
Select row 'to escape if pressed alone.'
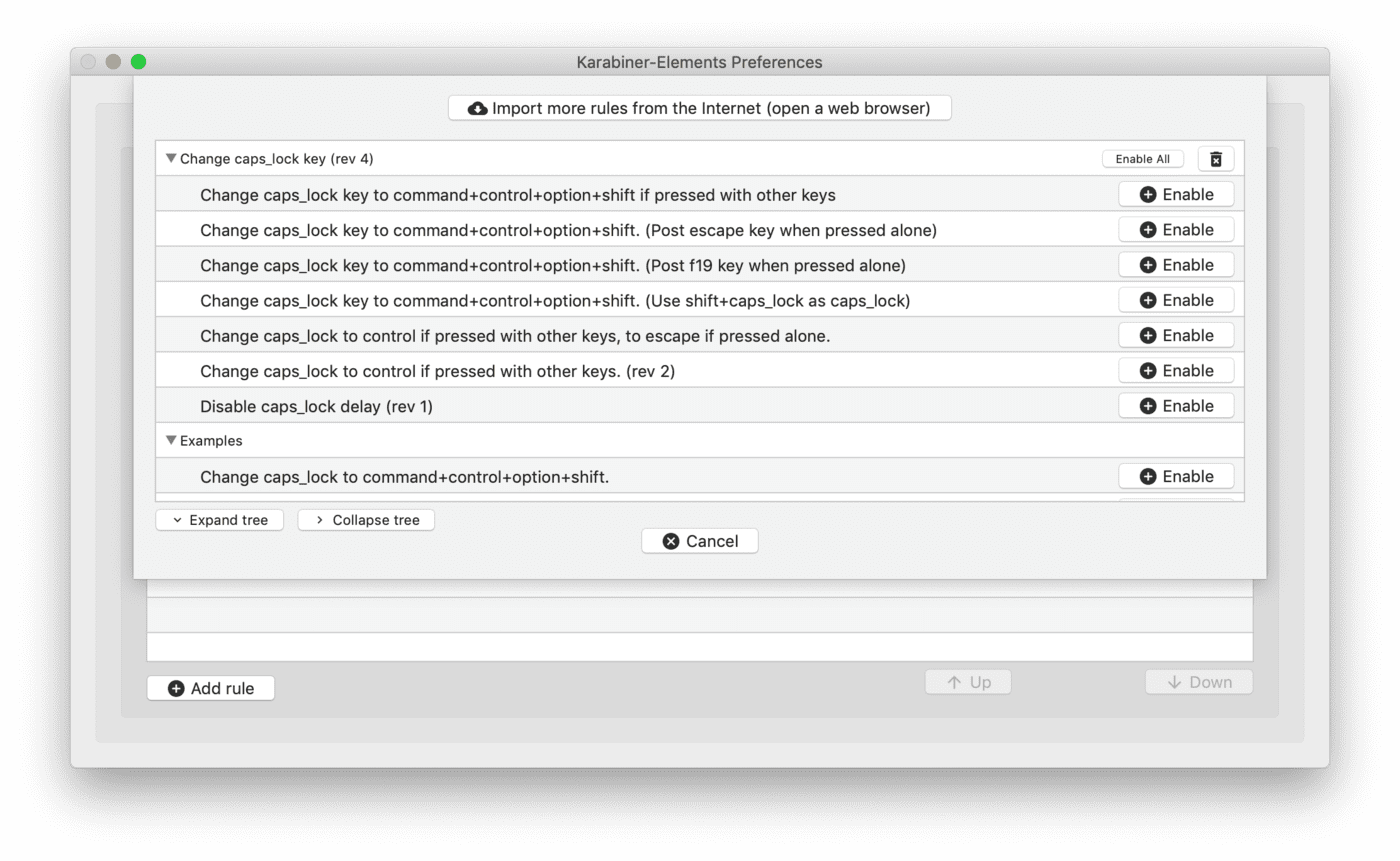(700, 335)
